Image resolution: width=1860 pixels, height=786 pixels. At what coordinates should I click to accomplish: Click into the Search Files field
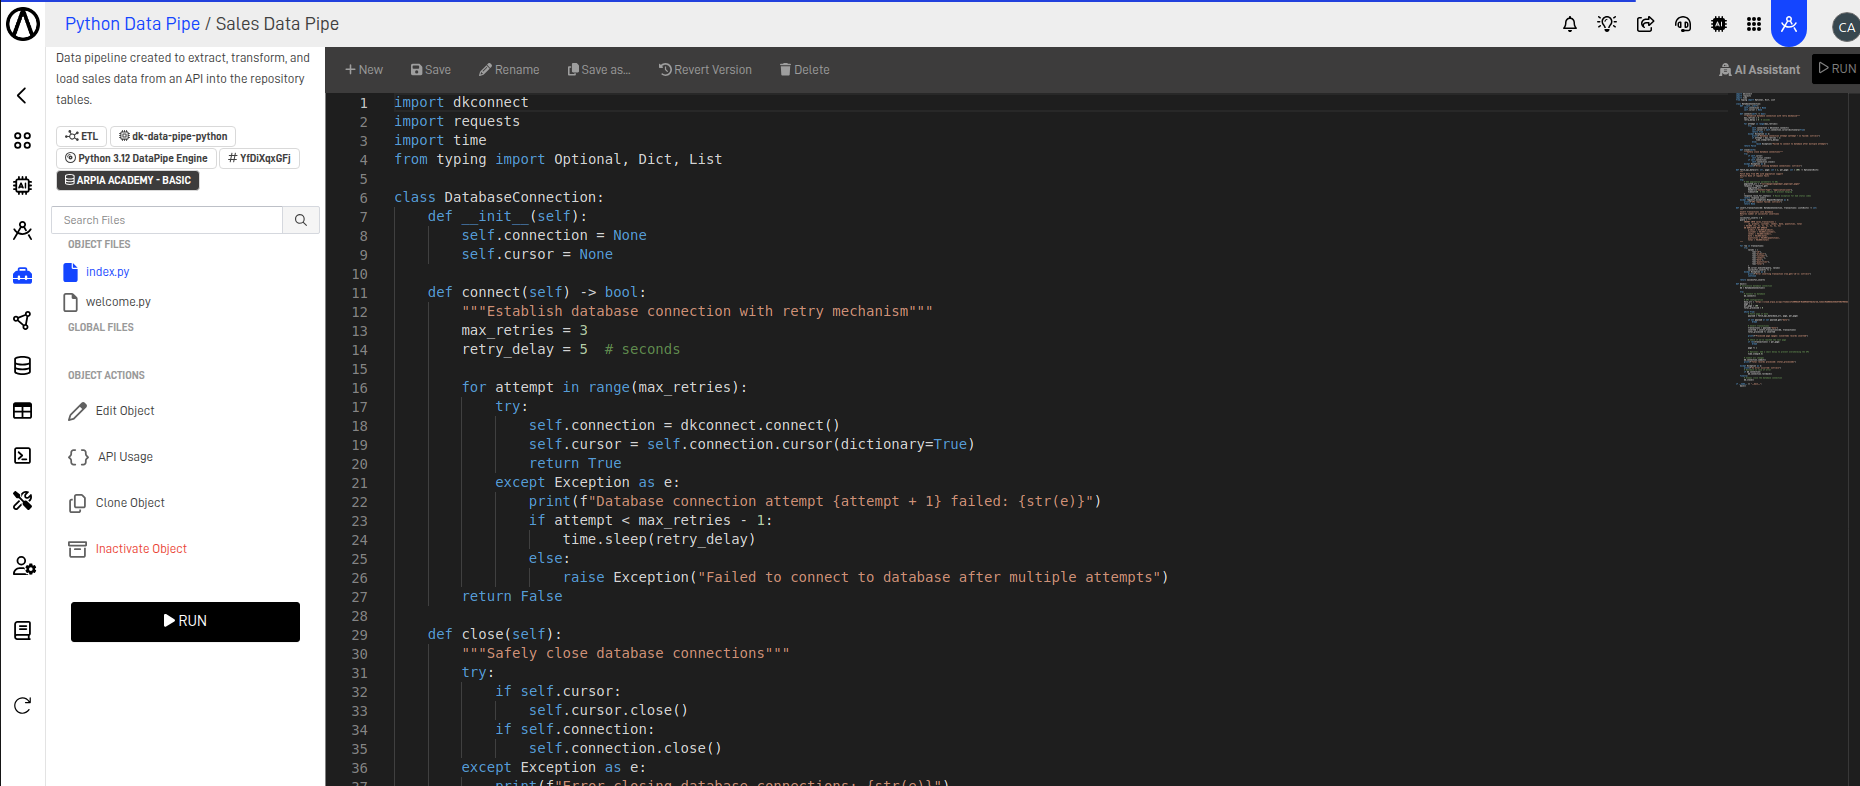pyautogui.click(x=167, y=220)
